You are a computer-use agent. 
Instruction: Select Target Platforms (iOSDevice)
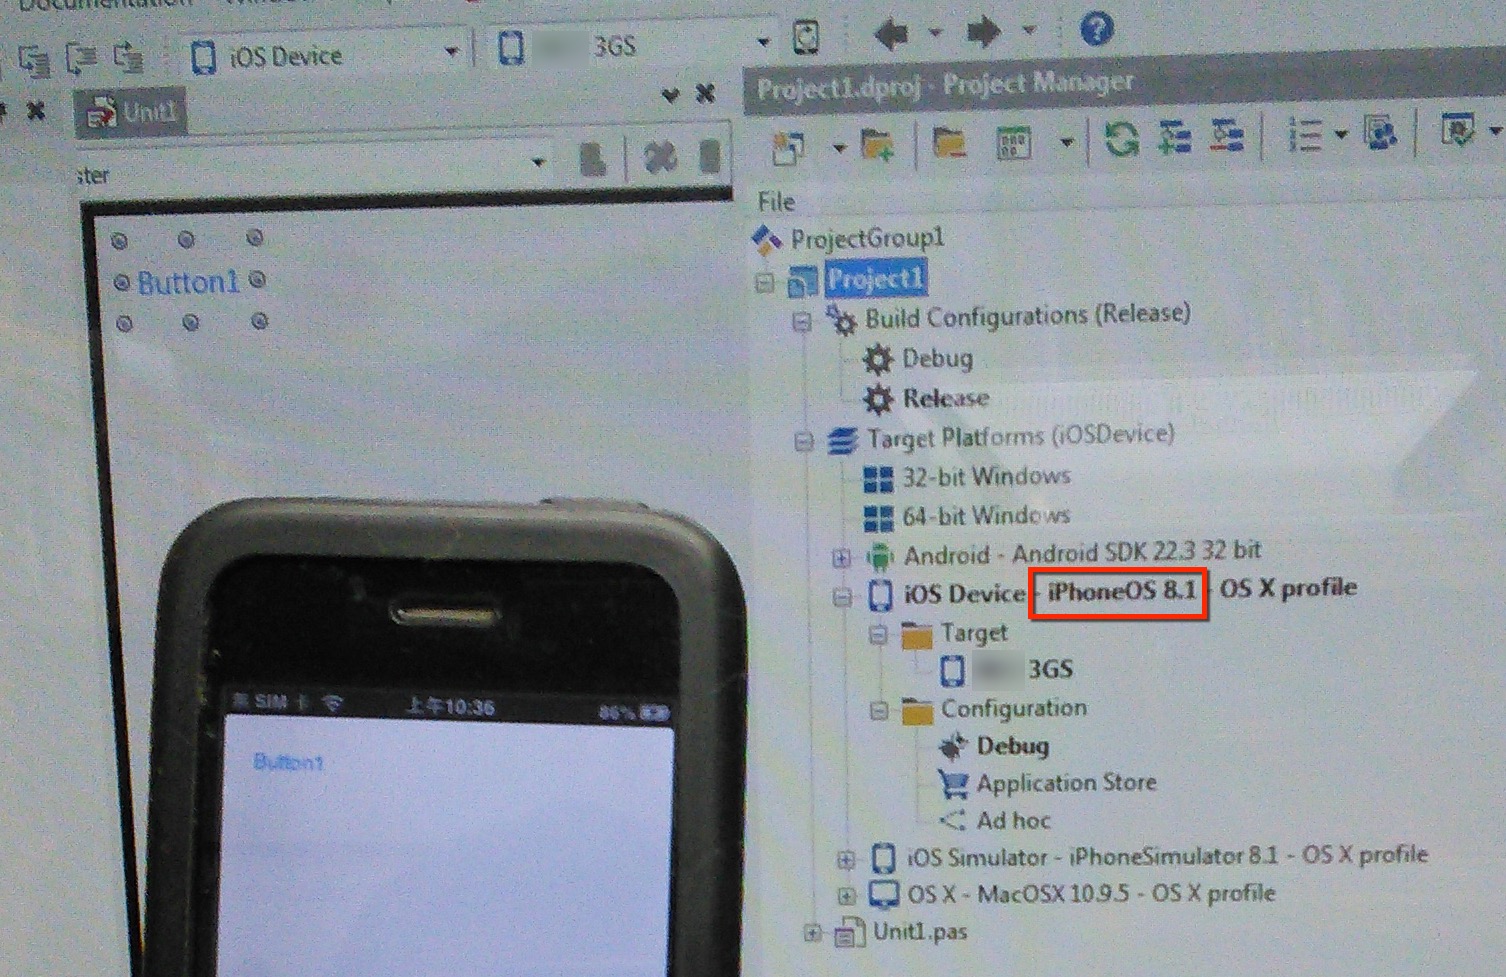coord(1020,436)
